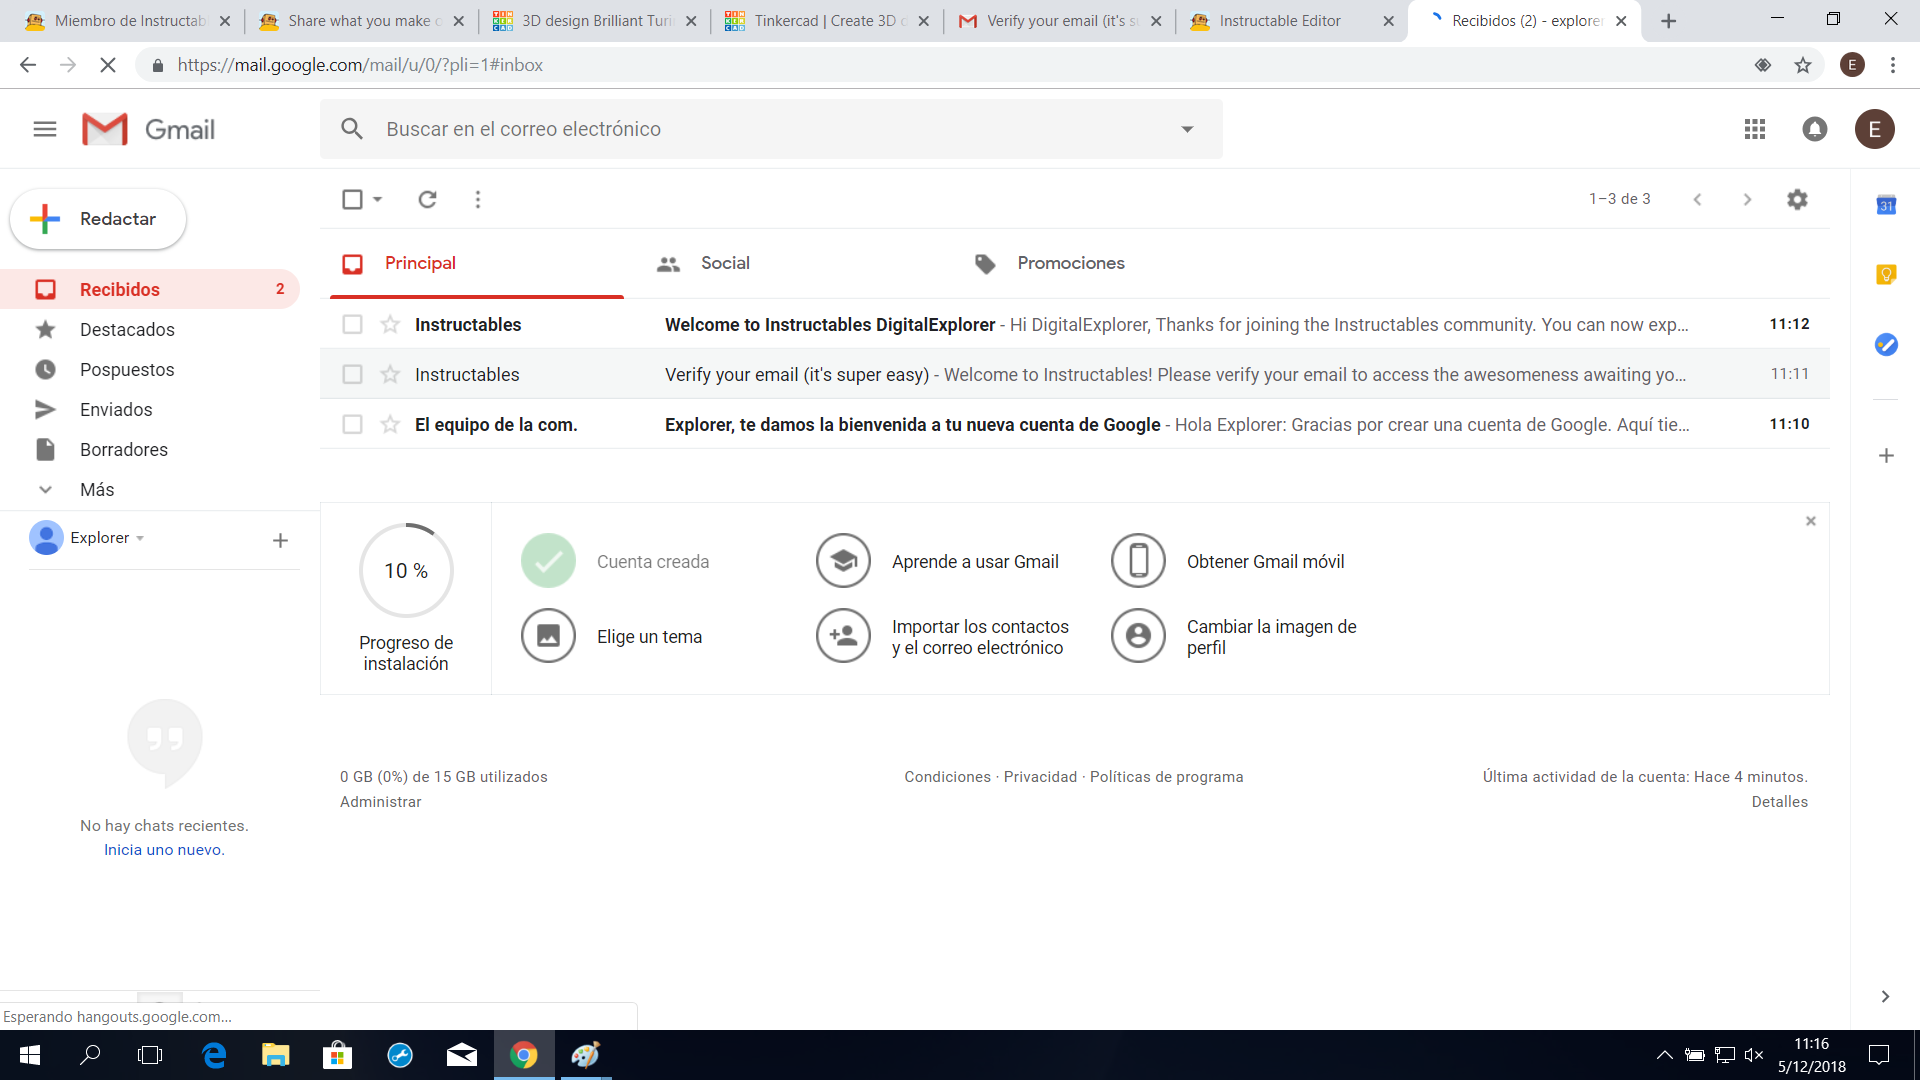
Task: Star the Welcome to Instructables email
Action: tap(390, 324)
